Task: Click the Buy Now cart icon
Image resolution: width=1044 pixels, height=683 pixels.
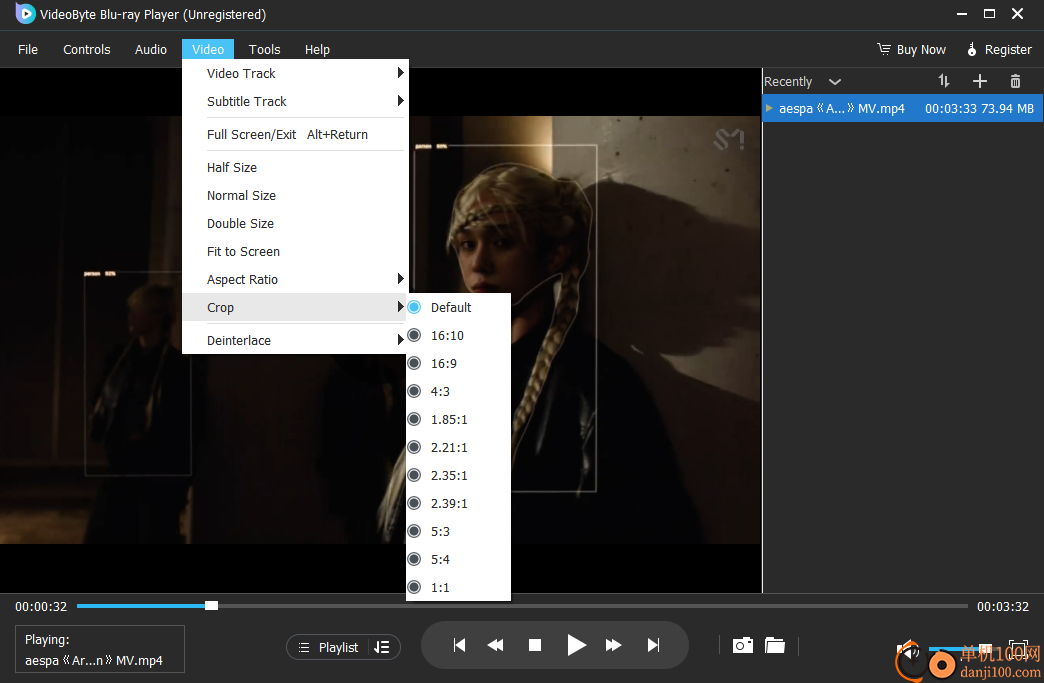Action: click(884, 49)
